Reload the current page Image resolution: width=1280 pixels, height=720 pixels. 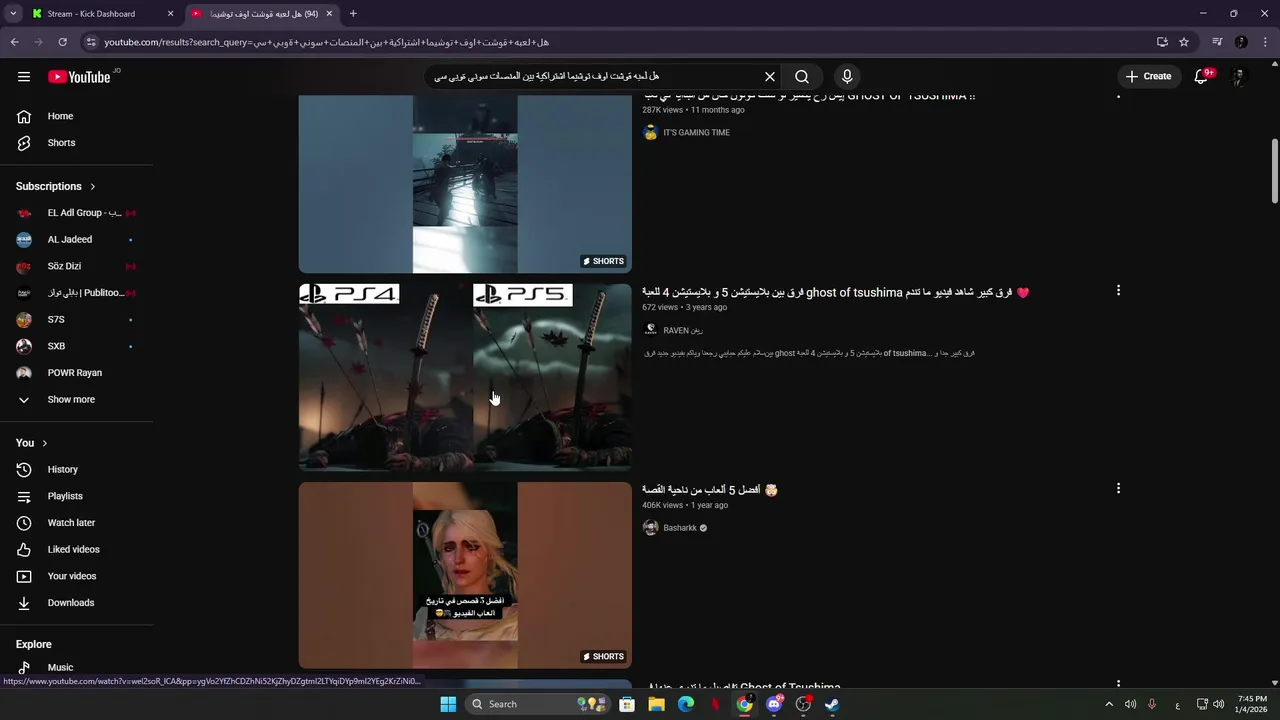click(x=62, y=42)
